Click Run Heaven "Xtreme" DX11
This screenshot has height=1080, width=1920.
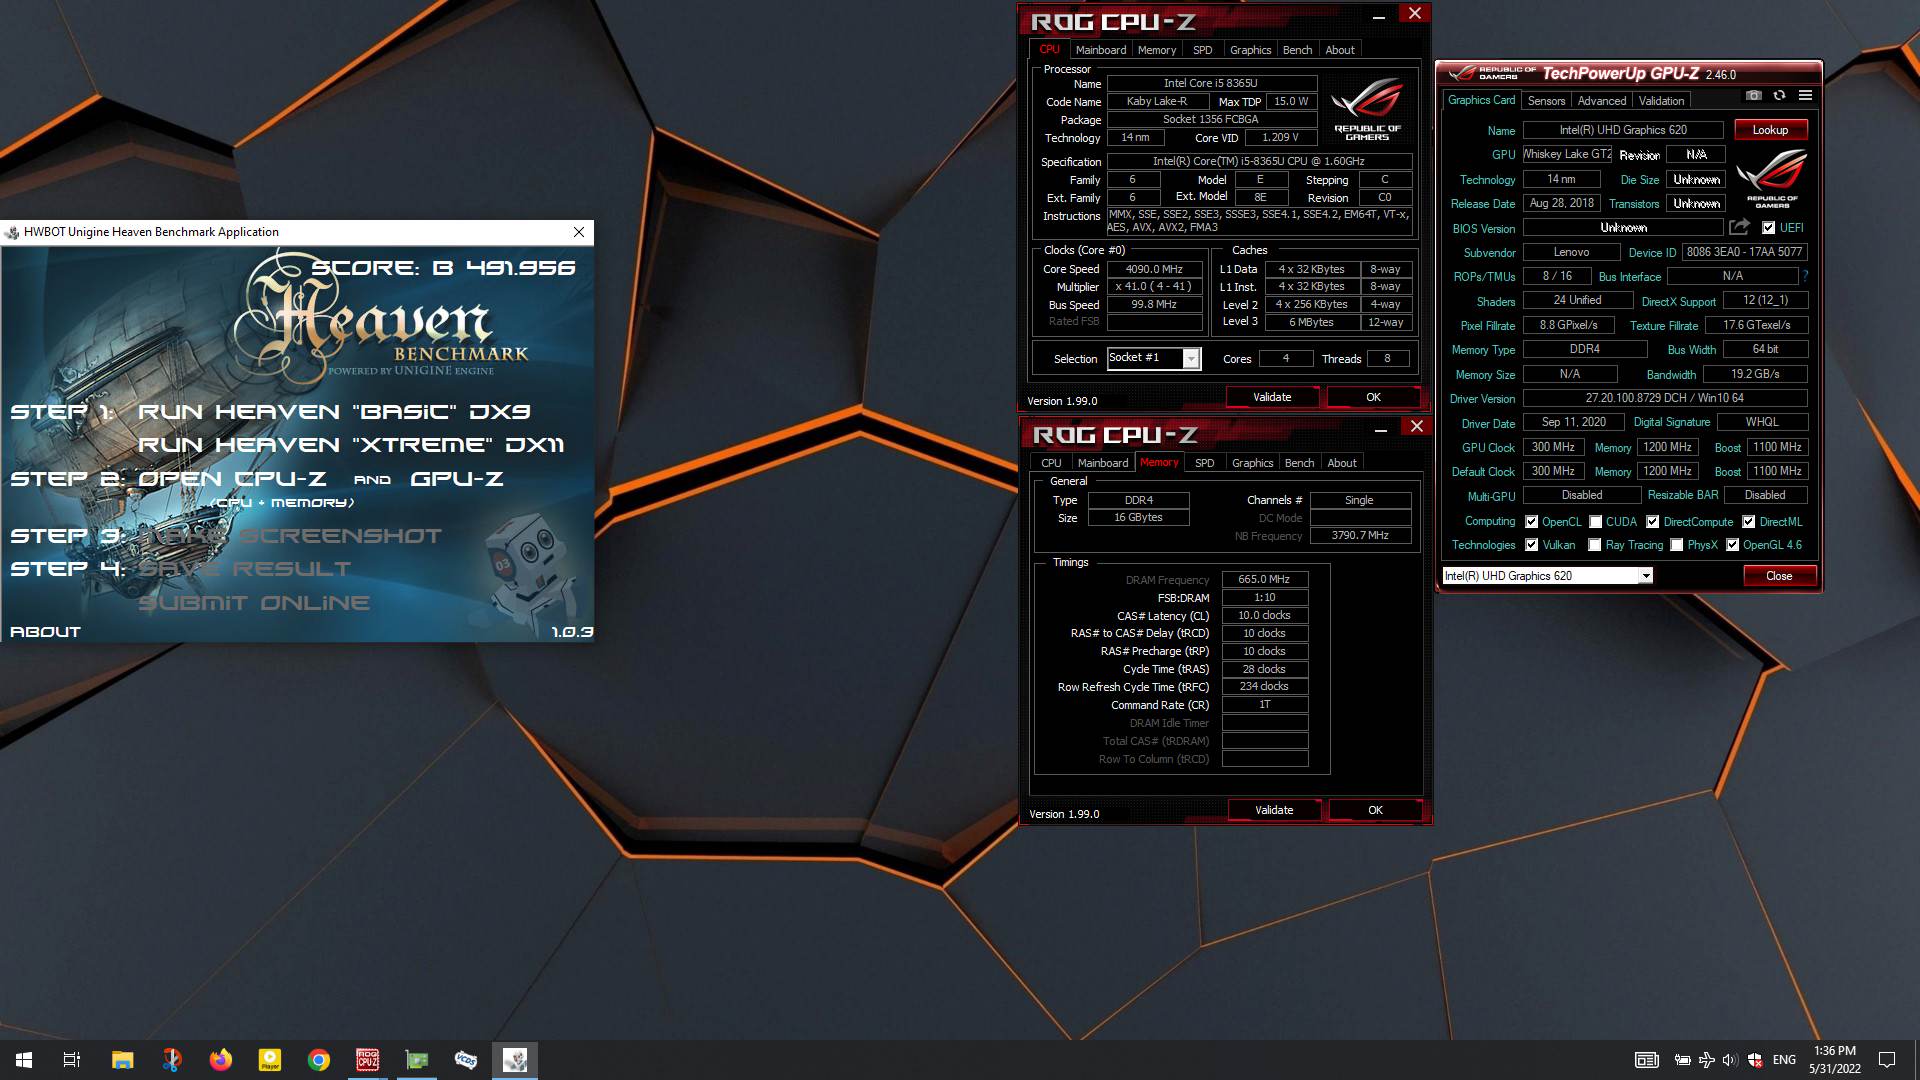351,445
